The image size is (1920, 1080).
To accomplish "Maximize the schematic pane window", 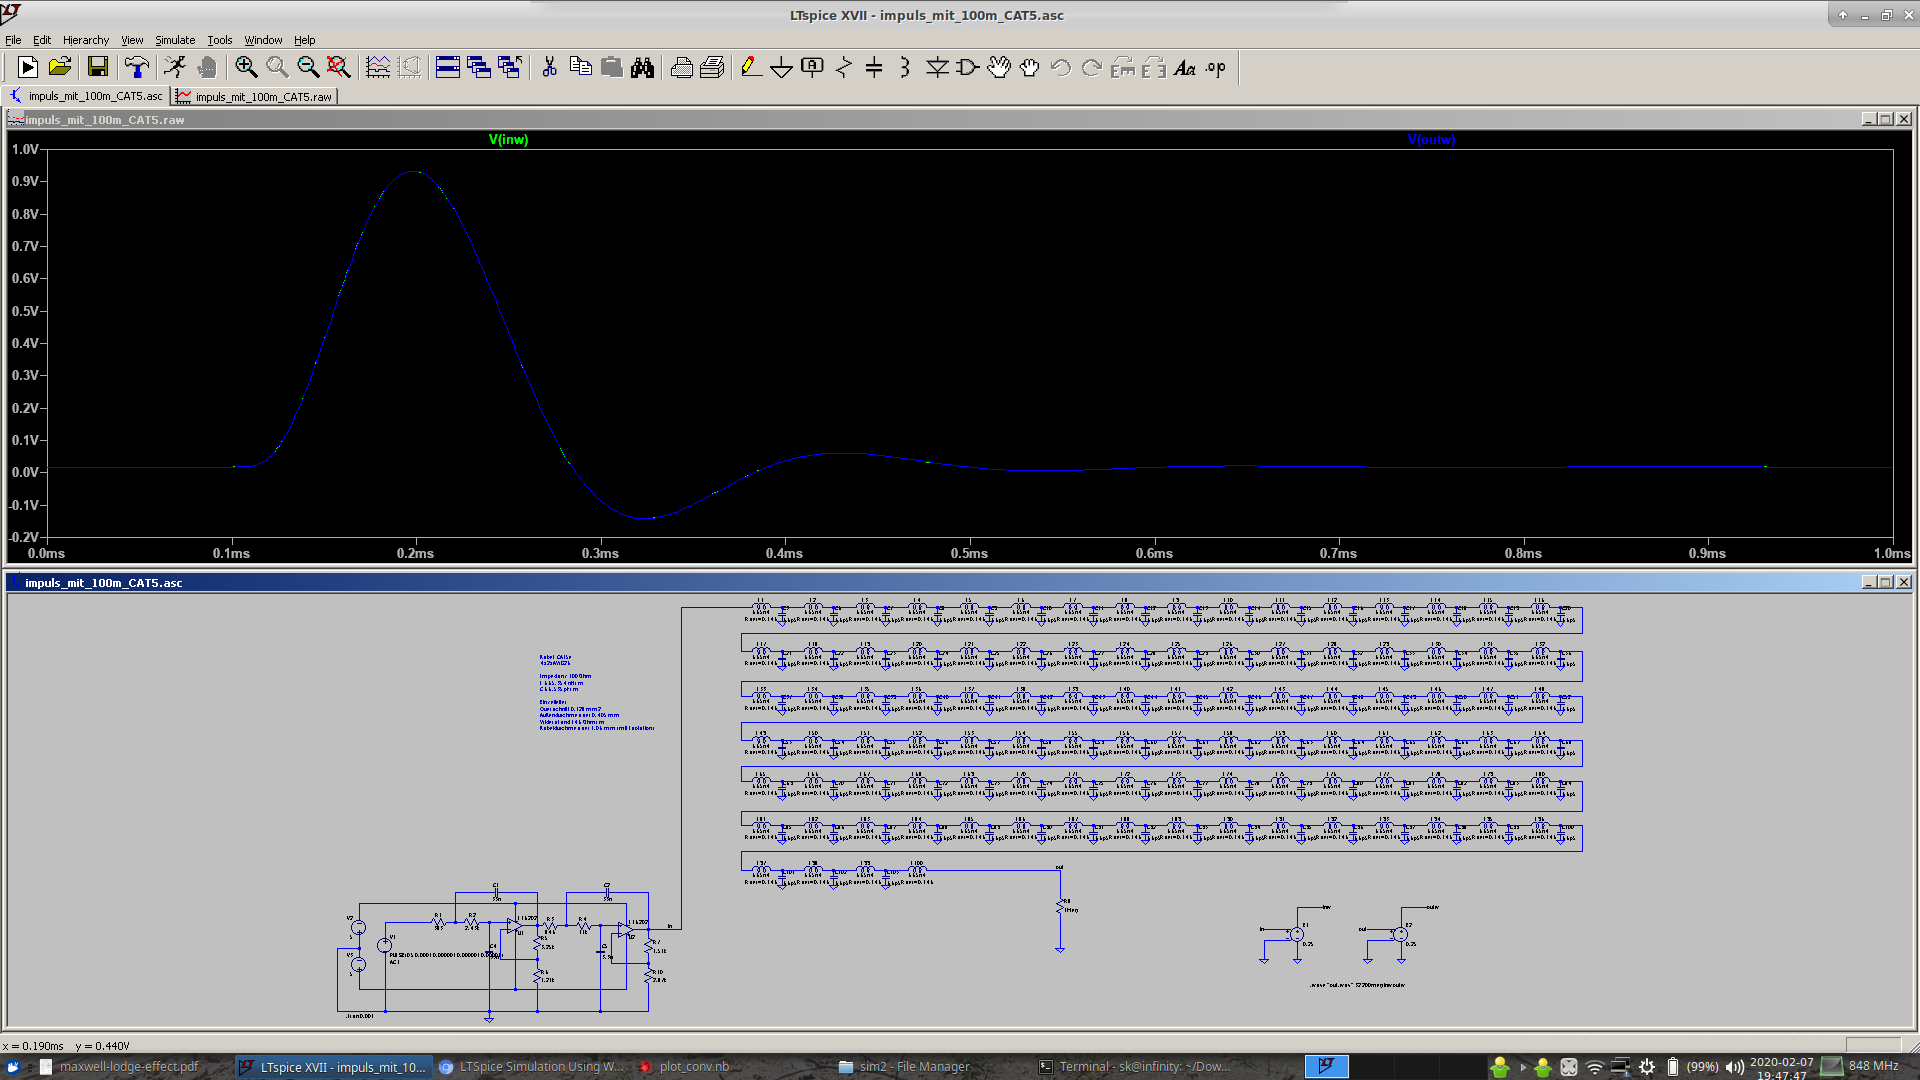I will (x=1886, y=582).
